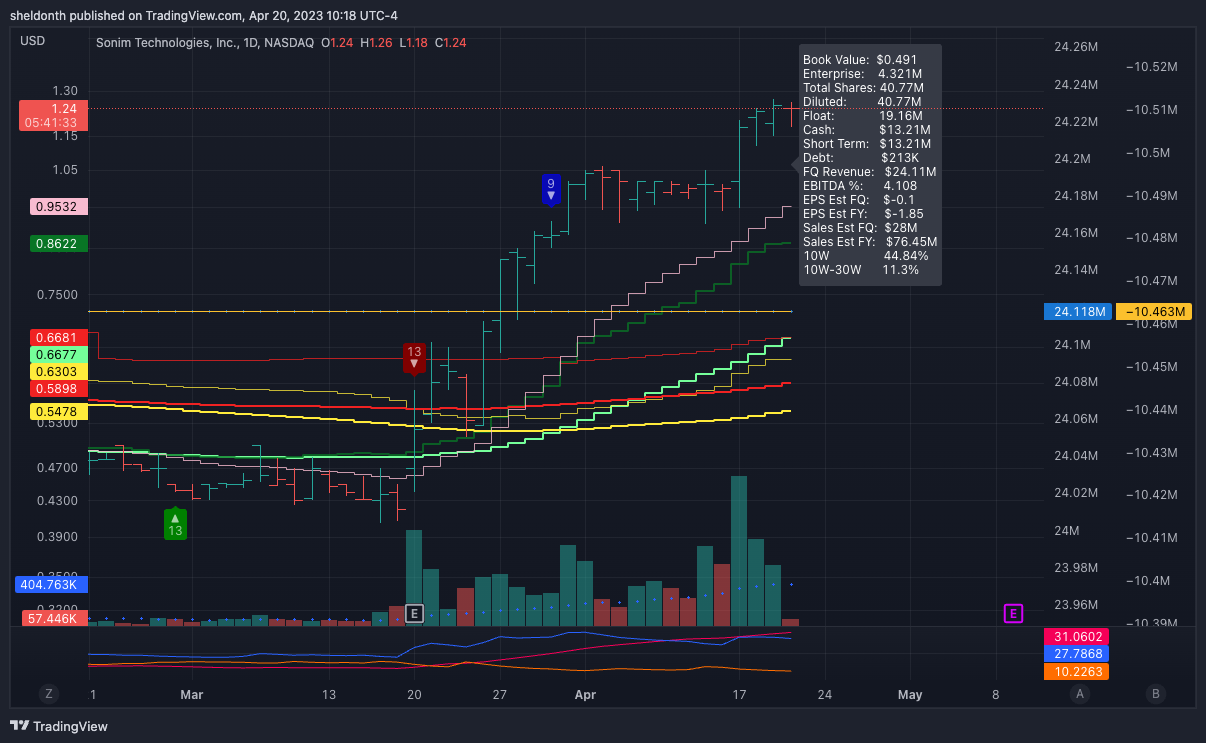The height and width of the screenshot is (743, 1206).
Task: Click the 24.26M right axis tick
Action: click(1077, 47)
